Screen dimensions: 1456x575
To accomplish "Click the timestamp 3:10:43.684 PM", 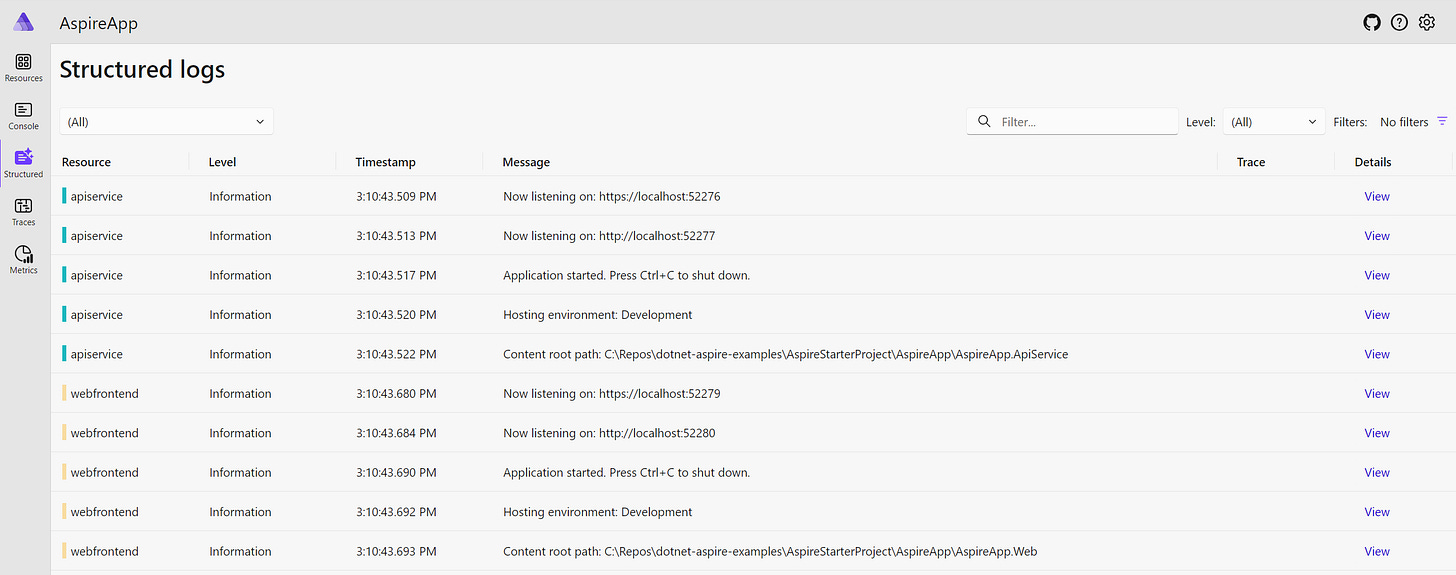I will 396,433.
